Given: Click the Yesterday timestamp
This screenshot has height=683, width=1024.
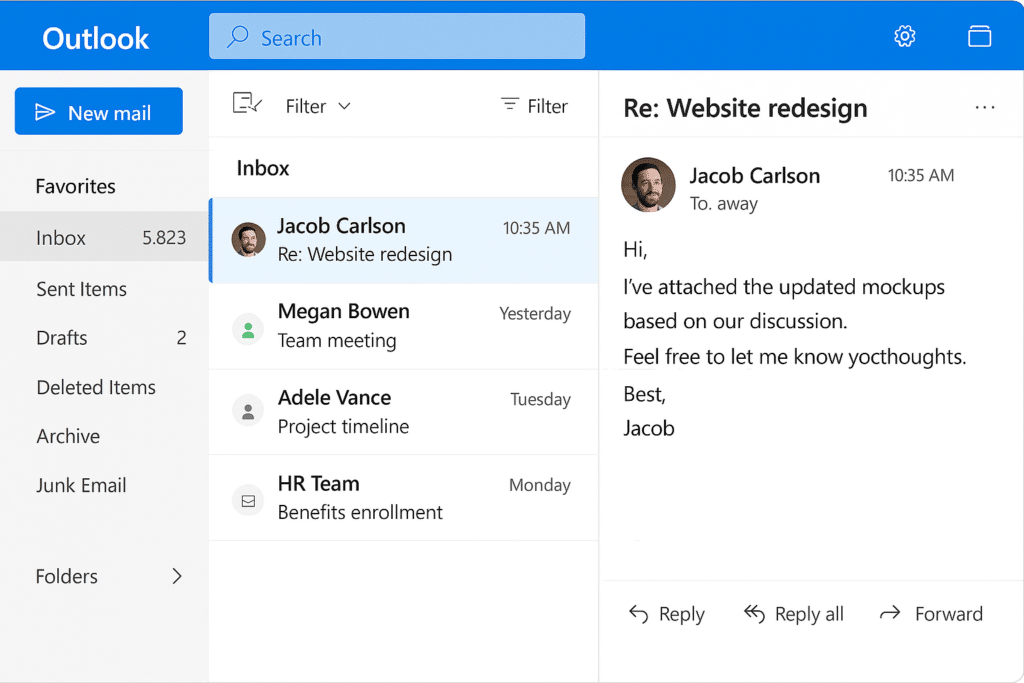Looking at the screenshot, I should pyautogui.click(x=535, y=314).
